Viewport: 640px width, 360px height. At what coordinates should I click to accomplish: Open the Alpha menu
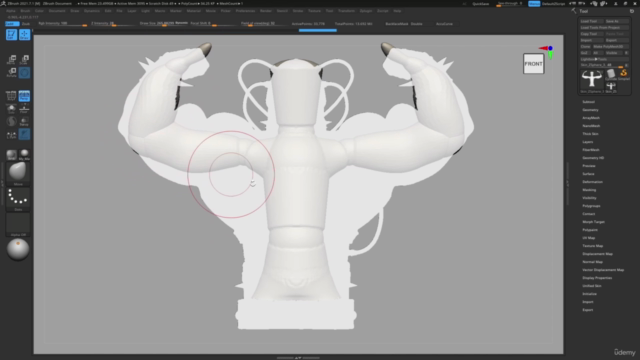(x=11, y=11)
